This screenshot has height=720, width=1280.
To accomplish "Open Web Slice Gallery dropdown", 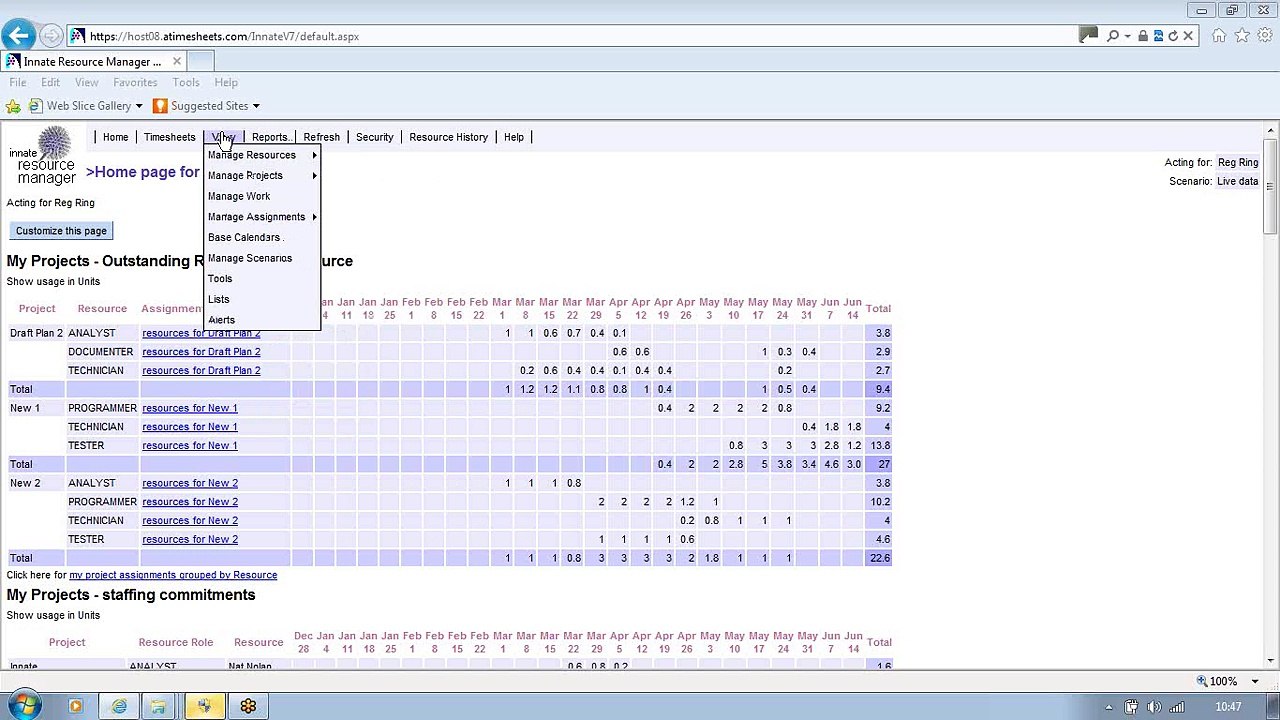I will tap(138, 106).
